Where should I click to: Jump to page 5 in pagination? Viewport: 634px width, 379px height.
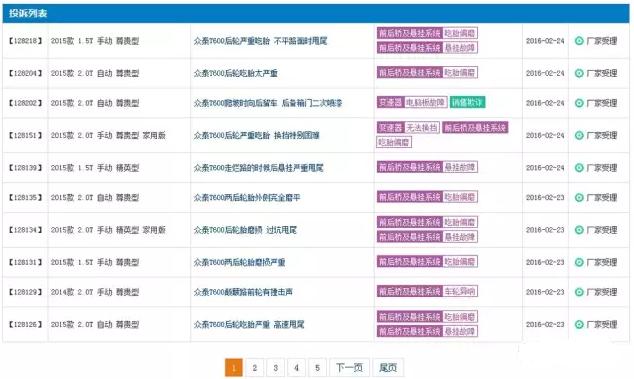[317, 368]
